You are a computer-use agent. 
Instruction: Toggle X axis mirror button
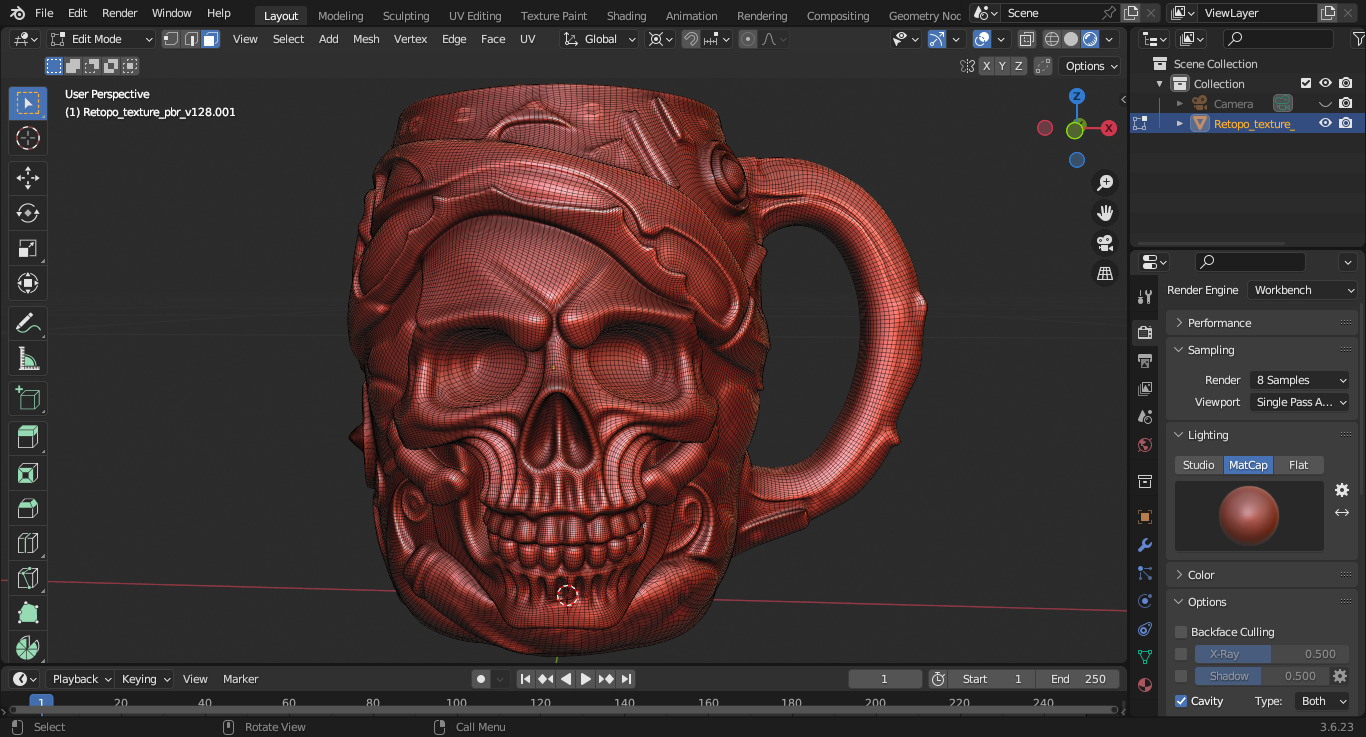(x=987, y=66)
